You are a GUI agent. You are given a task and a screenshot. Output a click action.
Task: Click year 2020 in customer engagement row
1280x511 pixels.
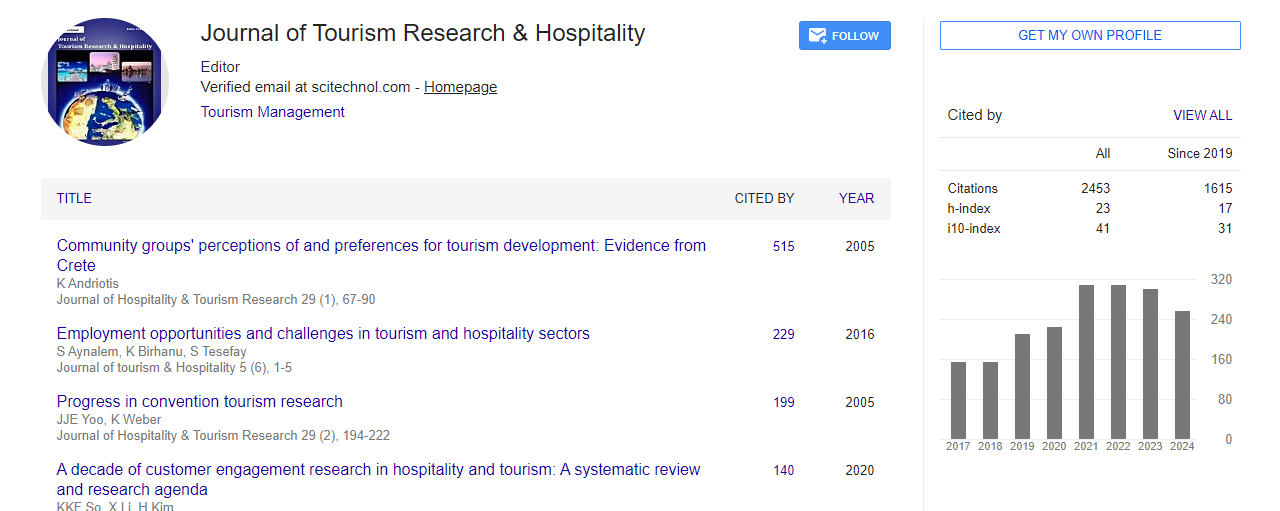(x=860, y=470)
